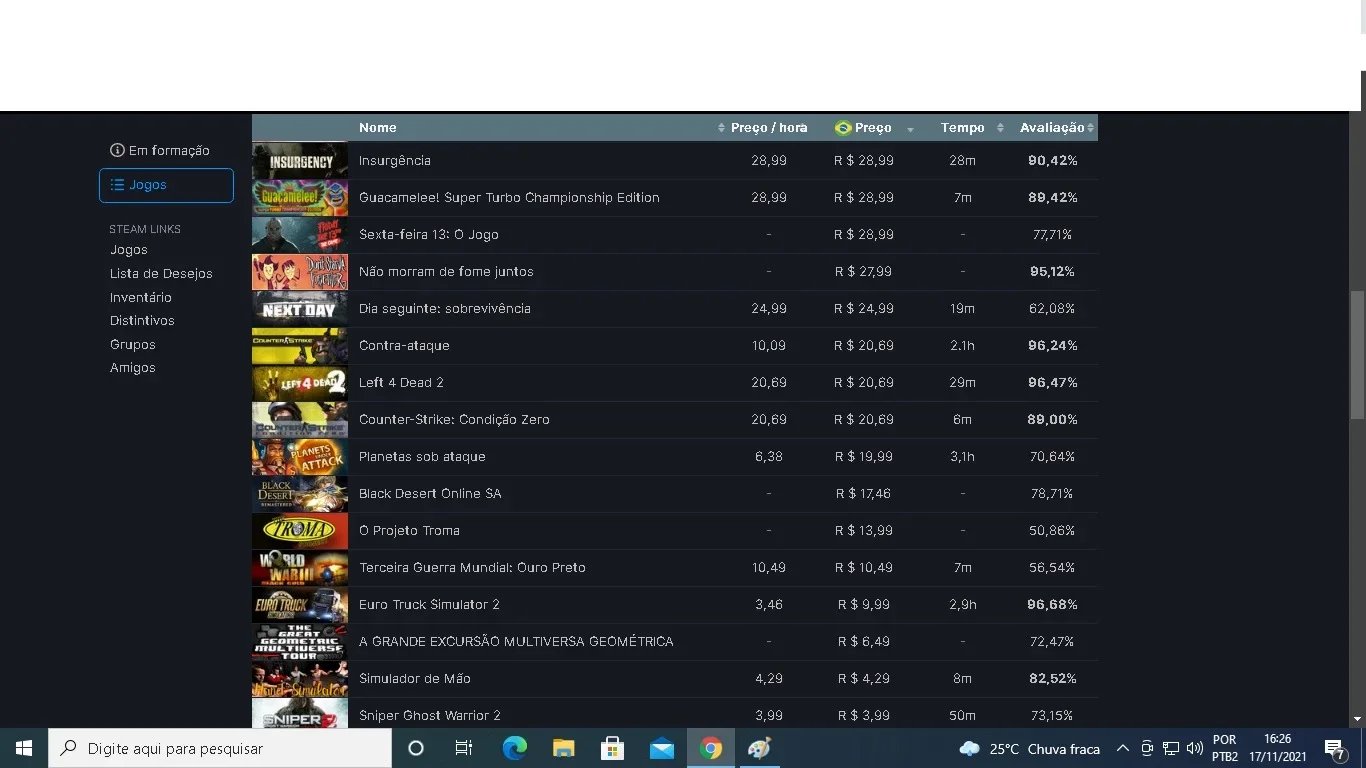The height and width of the screenshot is (768, 1366).
Task: Open Inventário link in sidebar
Action: [x=141, y=297]
